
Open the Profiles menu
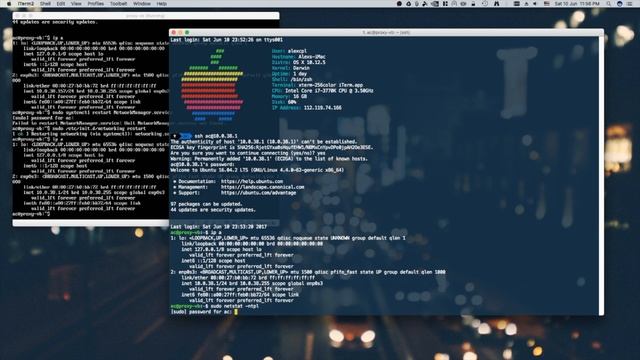[96, 4]
